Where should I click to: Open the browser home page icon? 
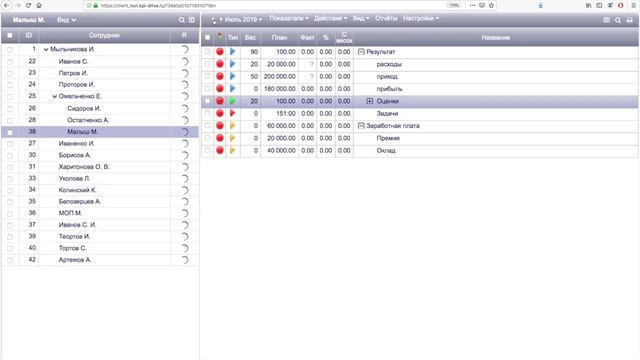click(x=39, y=5)
